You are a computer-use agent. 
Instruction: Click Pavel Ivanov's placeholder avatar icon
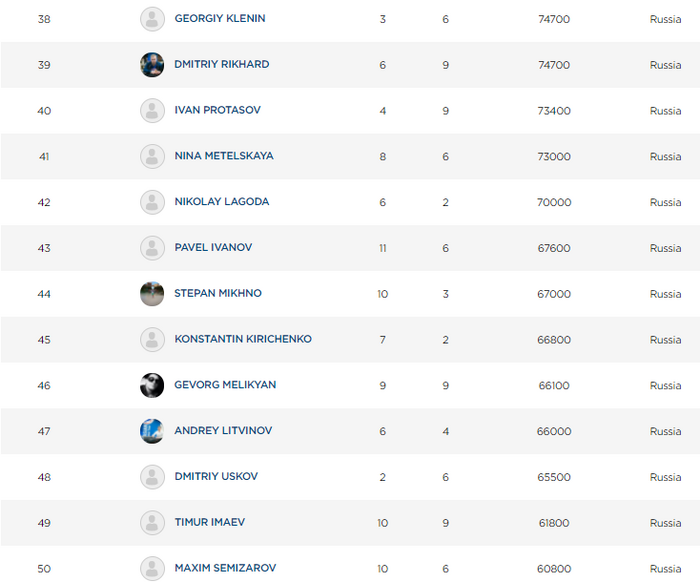152,248
